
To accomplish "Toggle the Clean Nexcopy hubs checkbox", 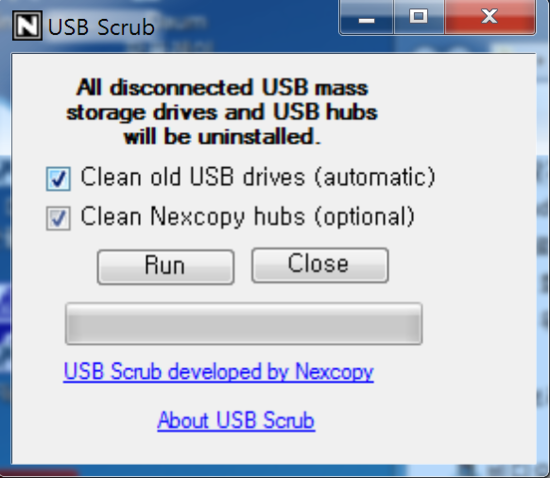I will click(x=58, y=218).
